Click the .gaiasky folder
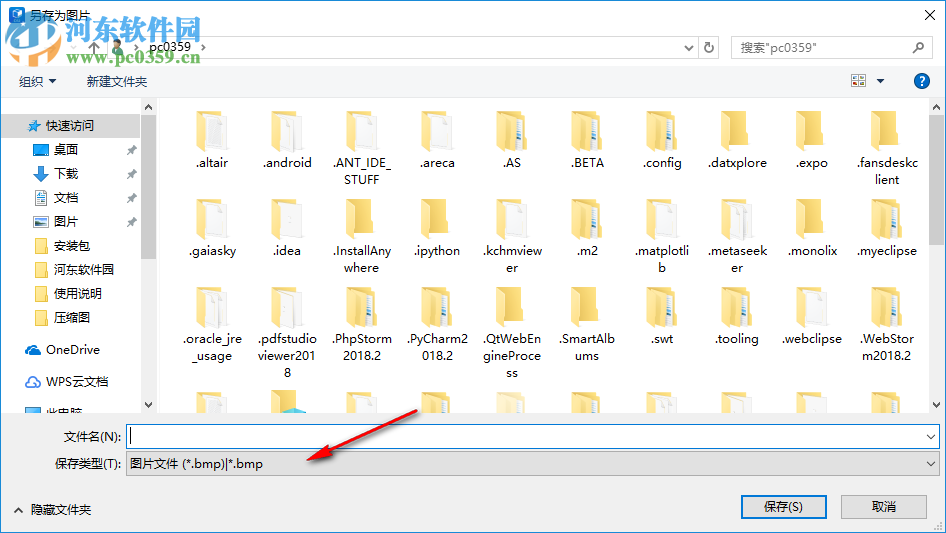 click(x=212, y=228)
